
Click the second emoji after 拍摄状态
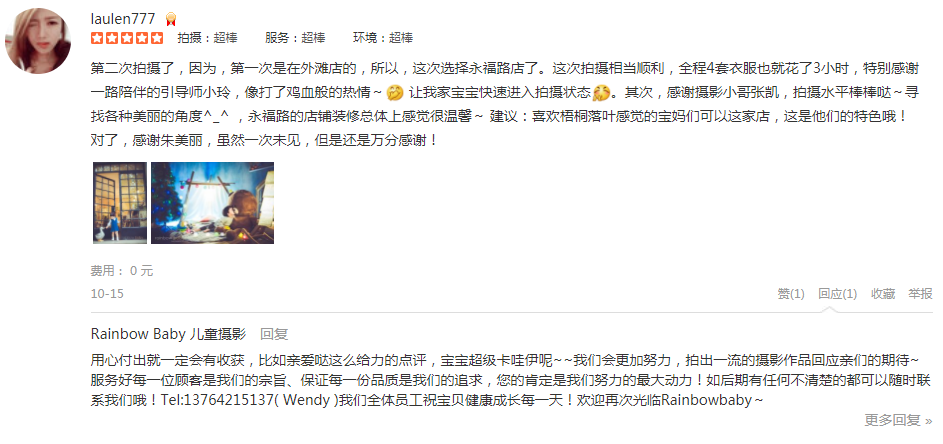tap(600, 93)
